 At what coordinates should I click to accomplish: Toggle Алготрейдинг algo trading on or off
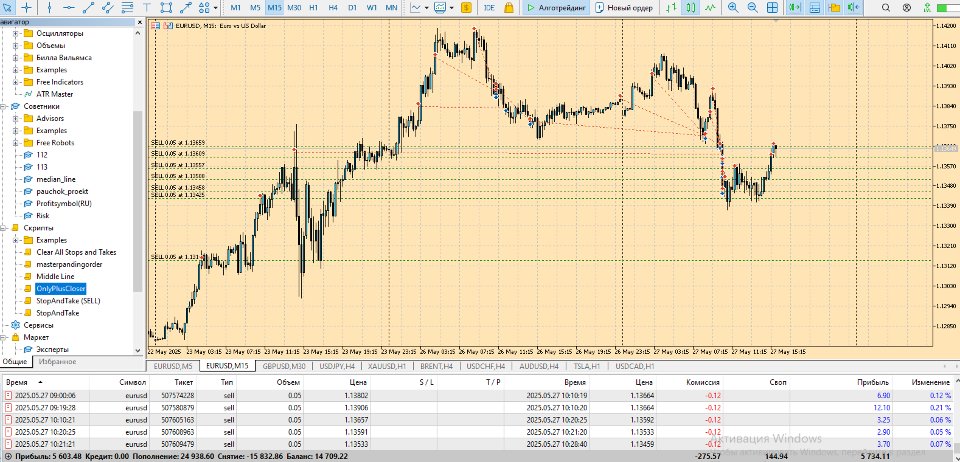(x=556, y=7)
